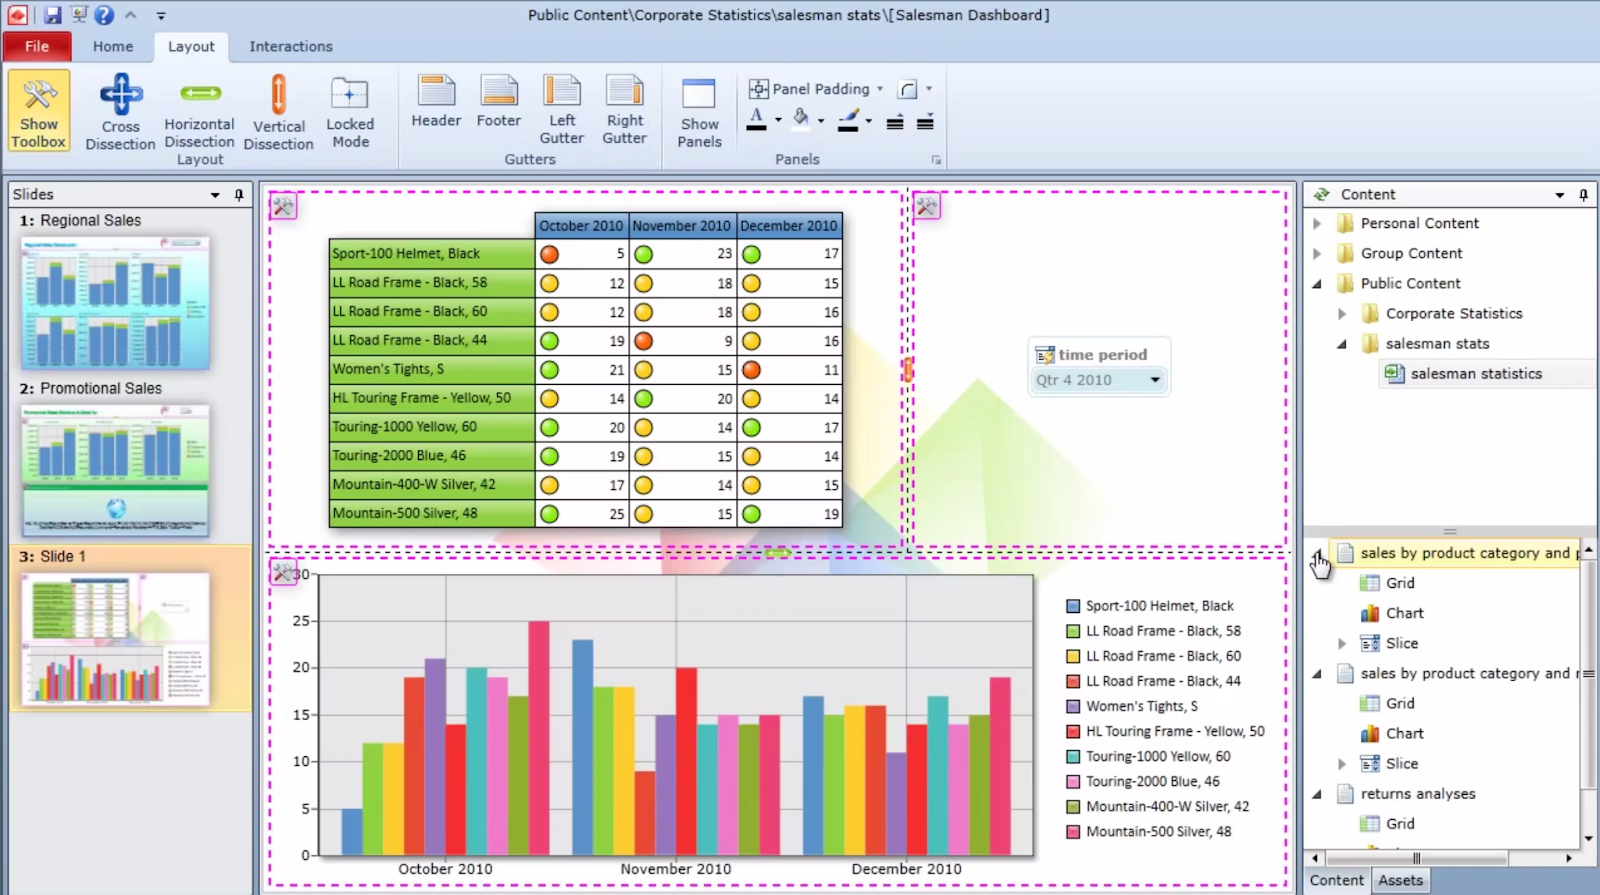Click the save icon in title bar

point(52,15)
